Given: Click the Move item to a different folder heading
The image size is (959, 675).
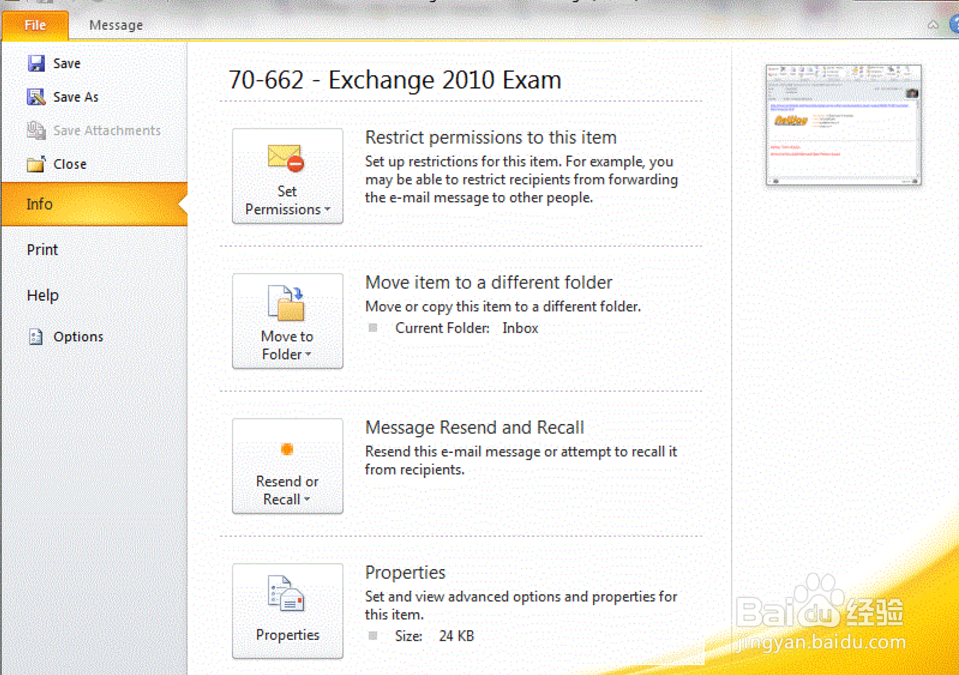Looking at the screenshot, I should [x=489, y=282].
